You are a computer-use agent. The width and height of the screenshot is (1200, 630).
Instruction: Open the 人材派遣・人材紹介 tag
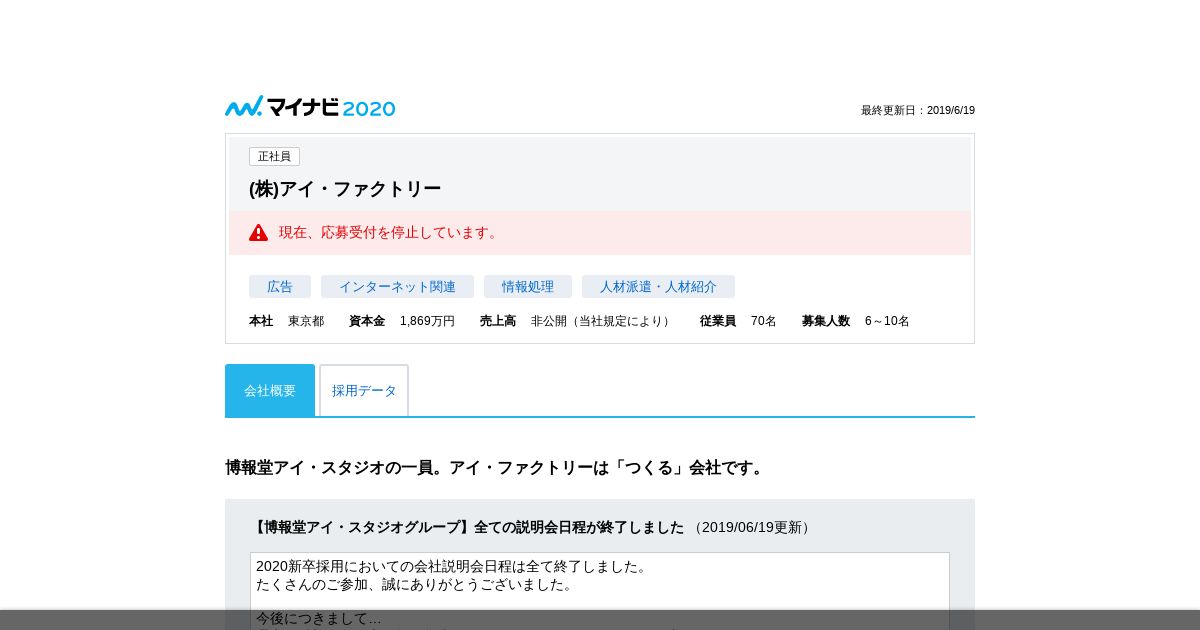(658, 286)
